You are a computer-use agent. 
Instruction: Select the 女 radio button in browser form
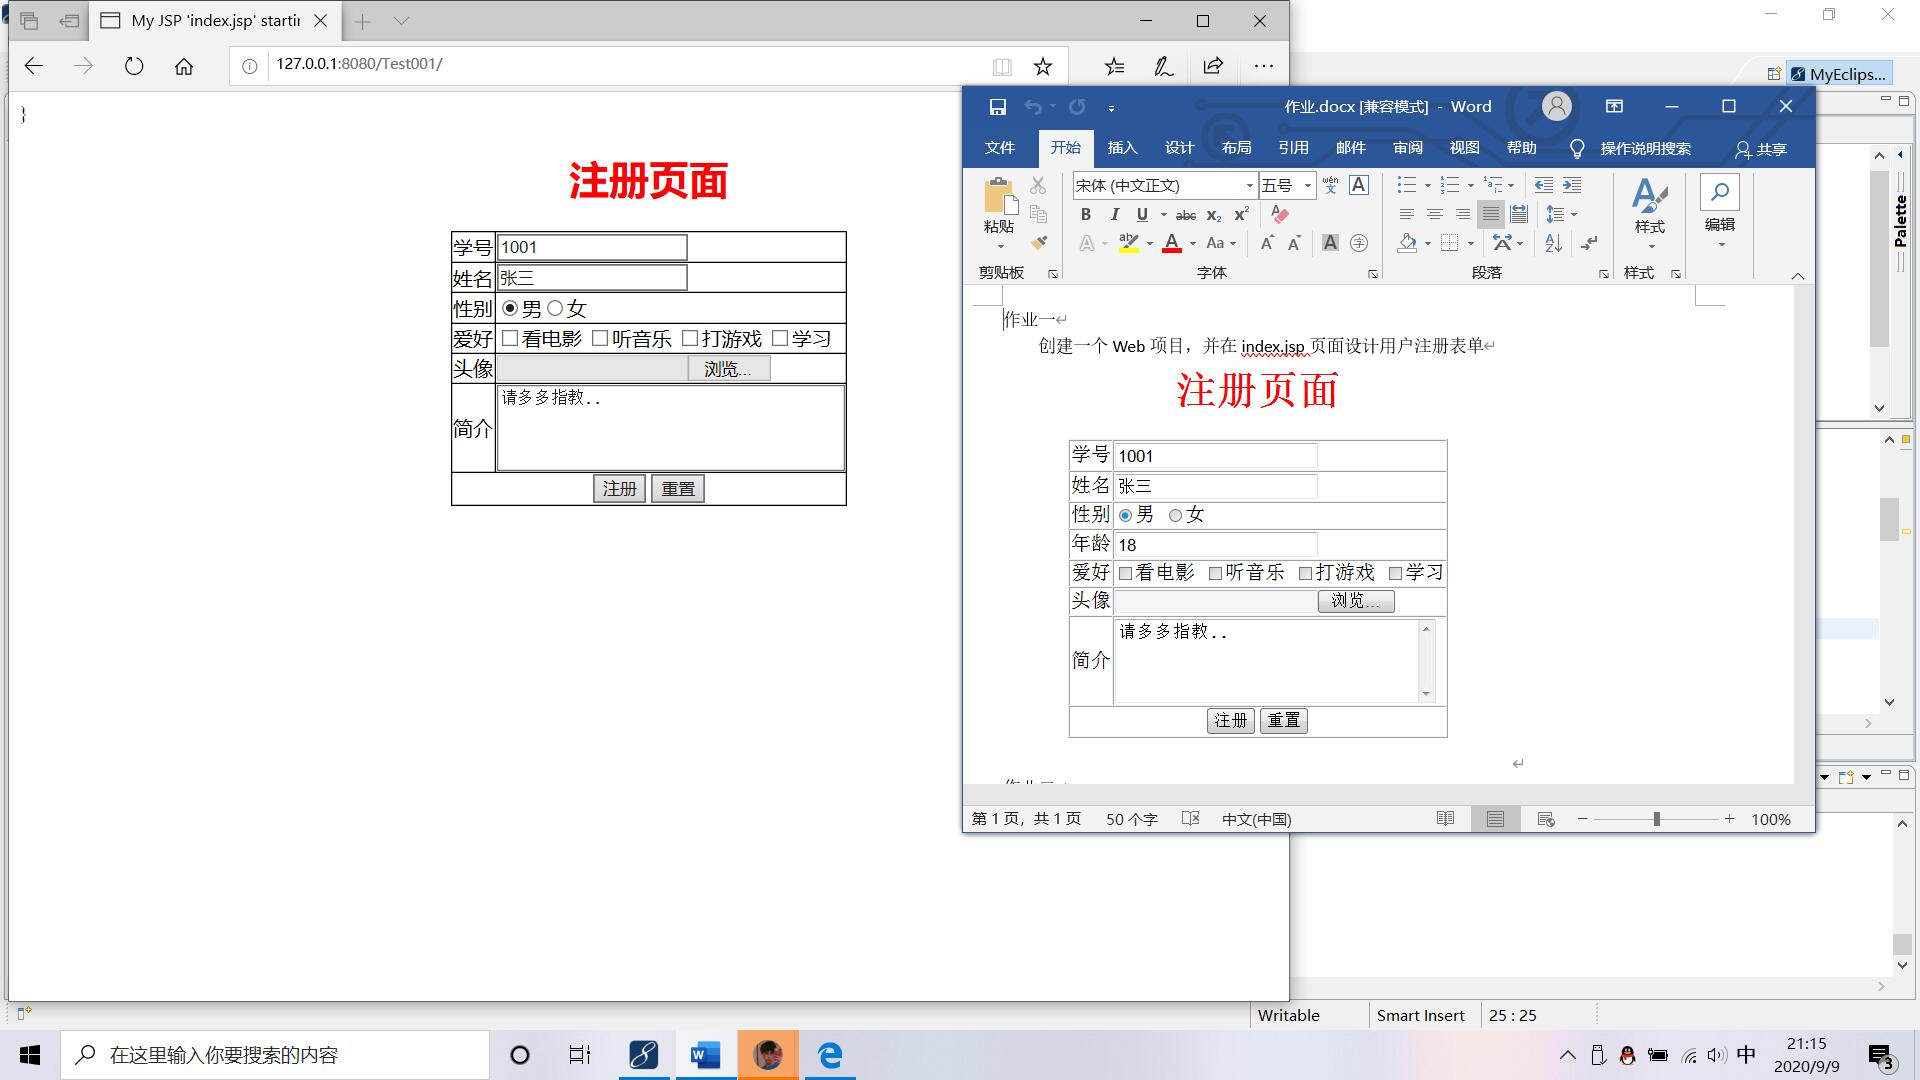click(555, 309)
